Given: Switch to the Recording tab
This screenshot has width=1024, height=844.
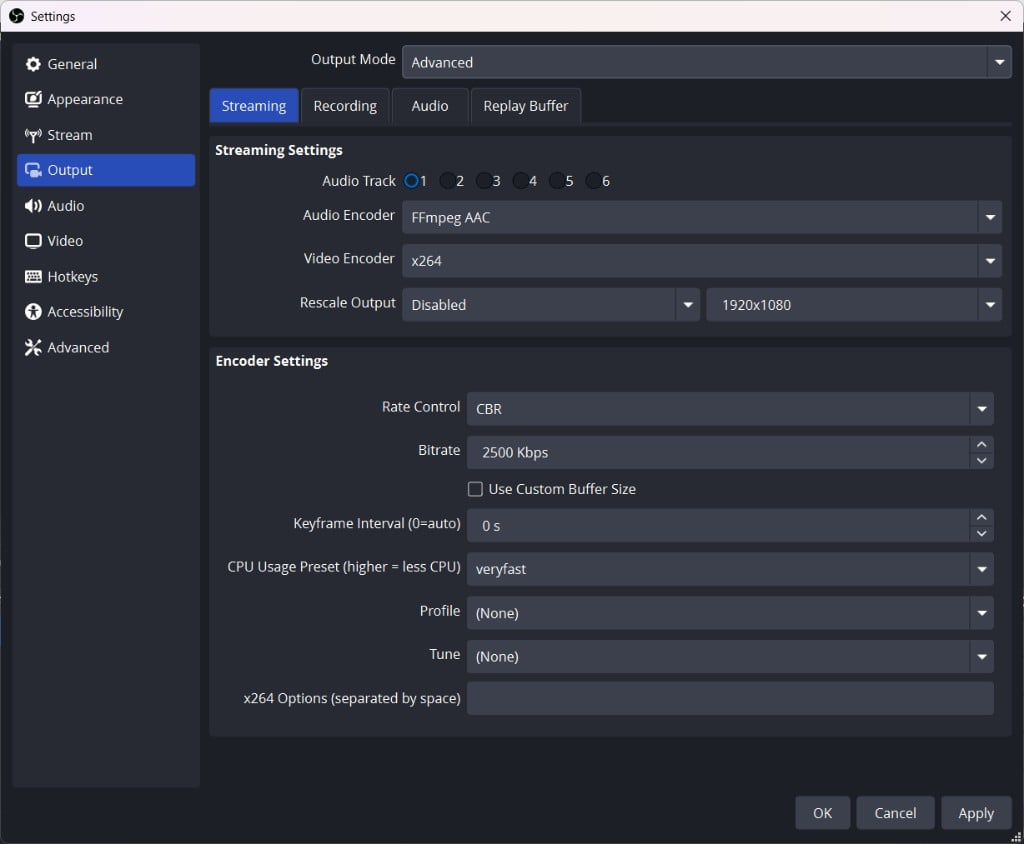Looking at the screenshot, I should (345, 106).
